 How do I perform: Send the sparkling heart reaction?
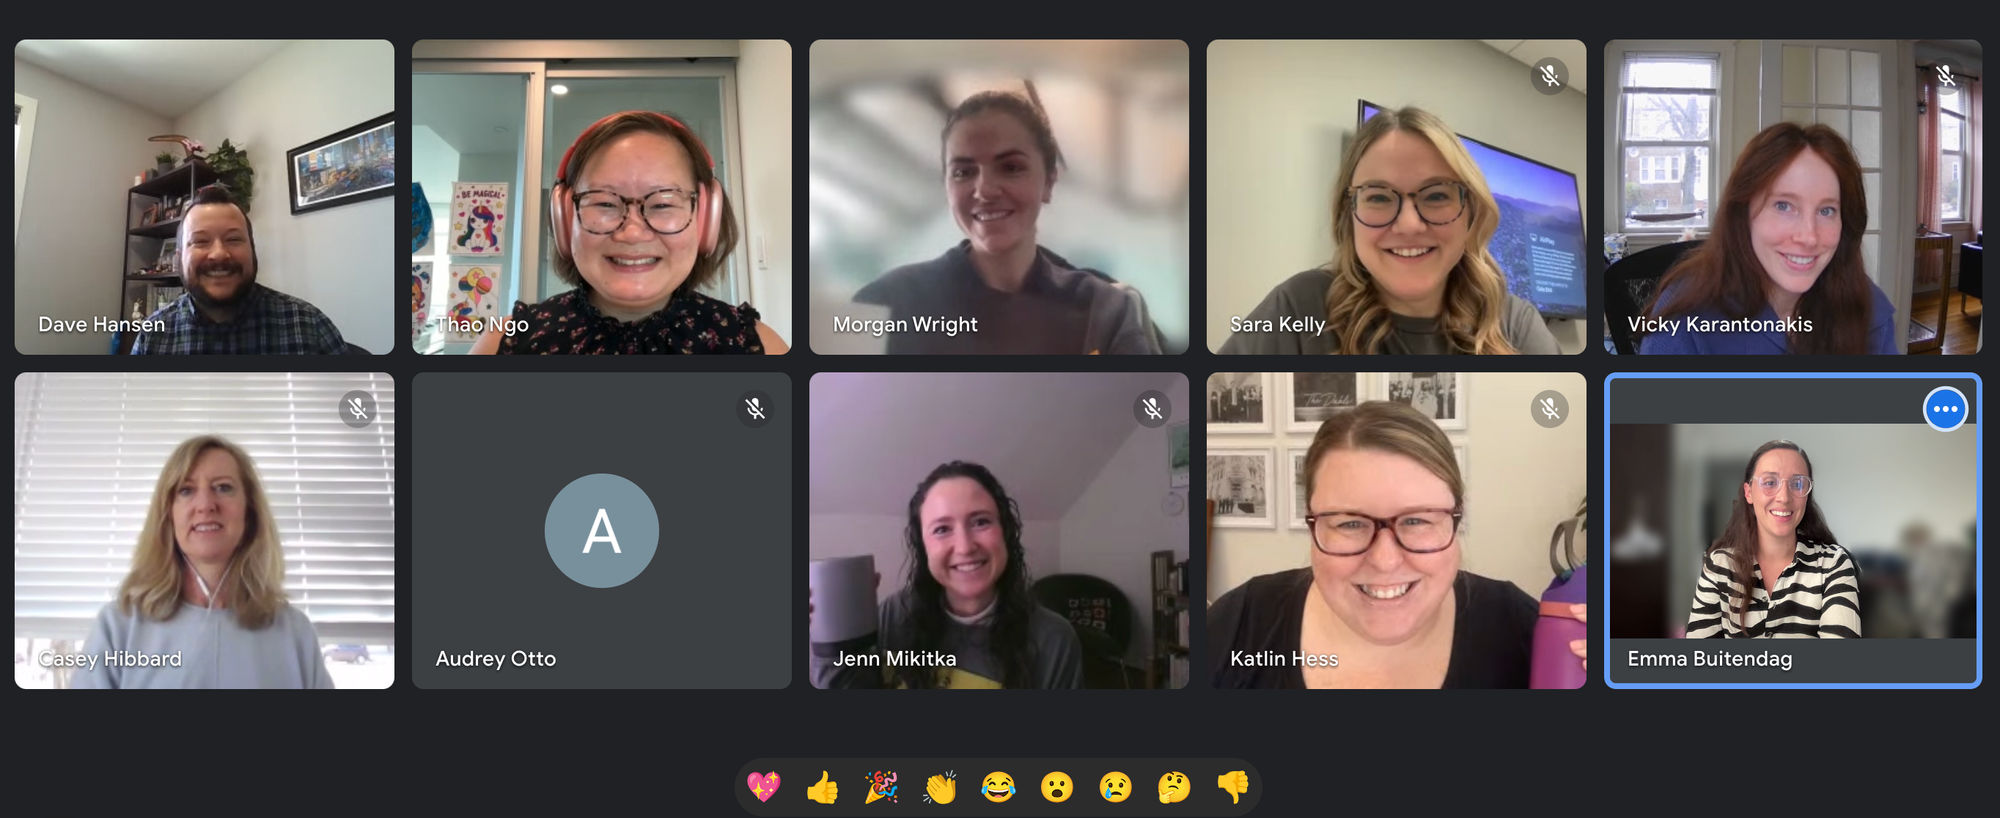click(x=764, y=787)
